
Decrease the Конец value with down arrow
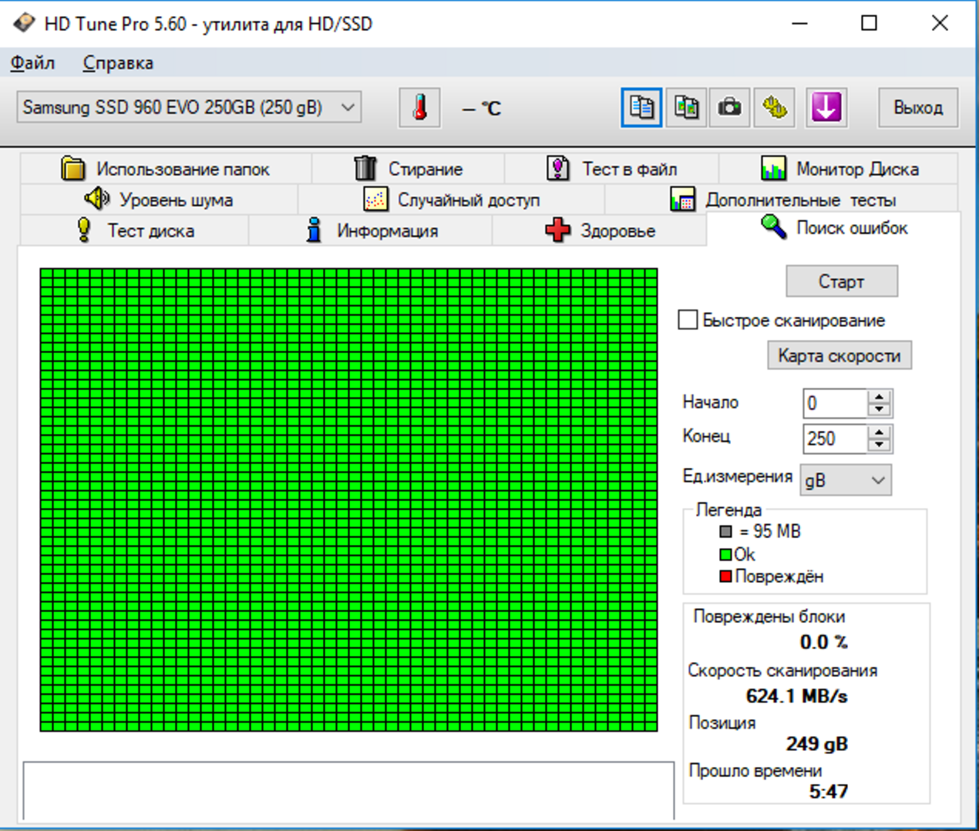point(879,445)
